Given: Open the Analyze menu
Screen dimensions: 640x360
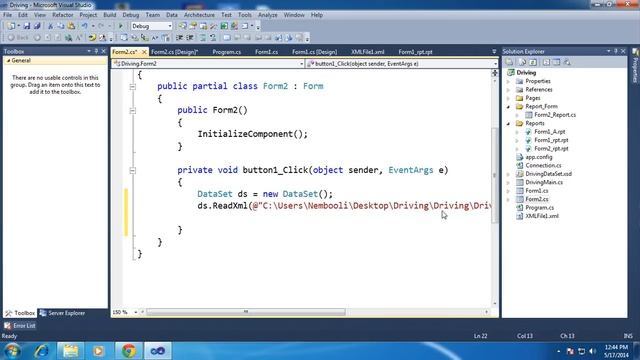Looking at the screenshot, I should (268, 15).
